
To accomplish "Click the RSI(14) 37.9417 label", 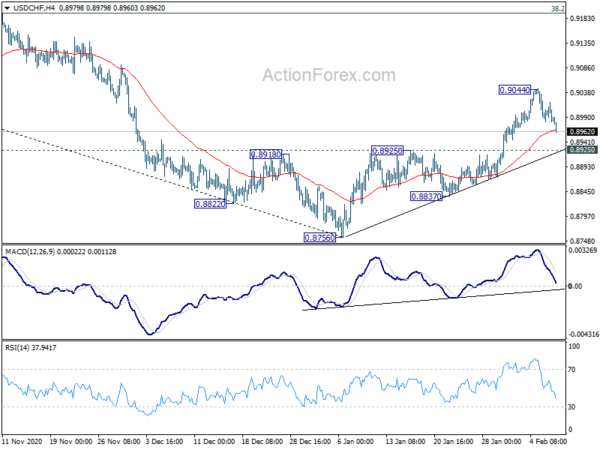I will click(x=31, y=348).
